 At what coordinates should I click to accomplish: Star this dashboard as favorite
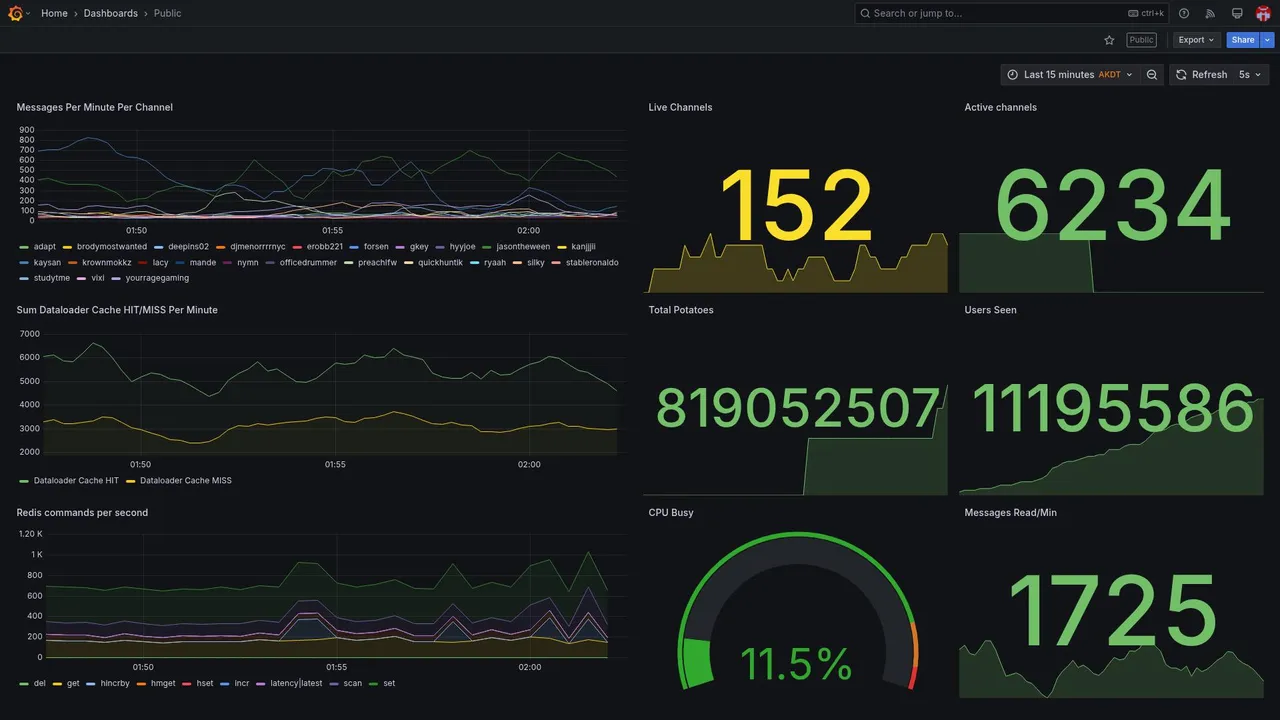[1109, 40]
